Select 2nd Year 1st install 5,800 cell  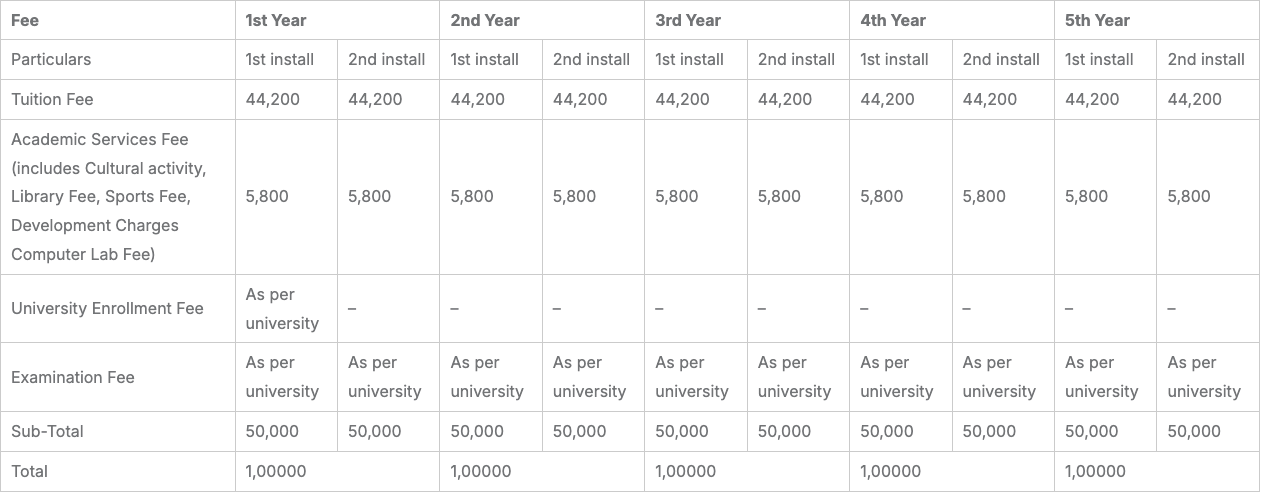point(472,197)
